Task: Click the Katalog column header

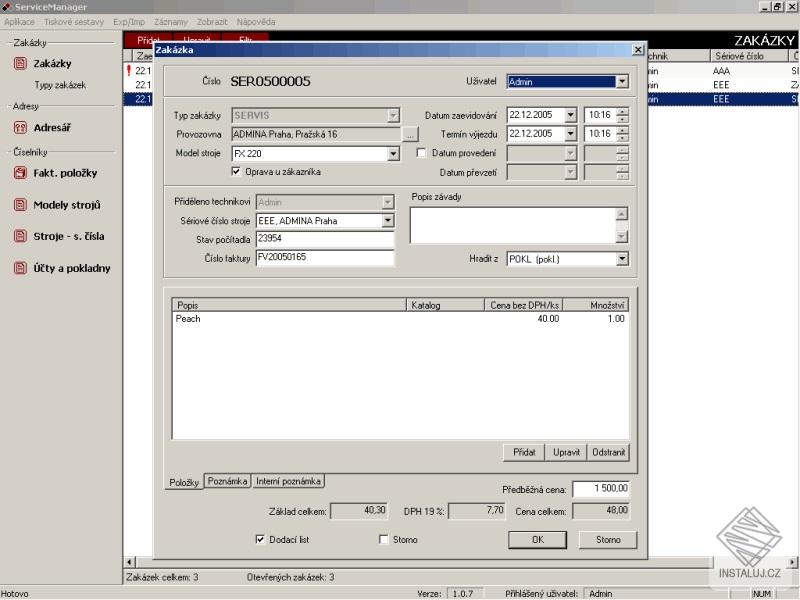Action: pyautogui.click(x=445, y=305)
